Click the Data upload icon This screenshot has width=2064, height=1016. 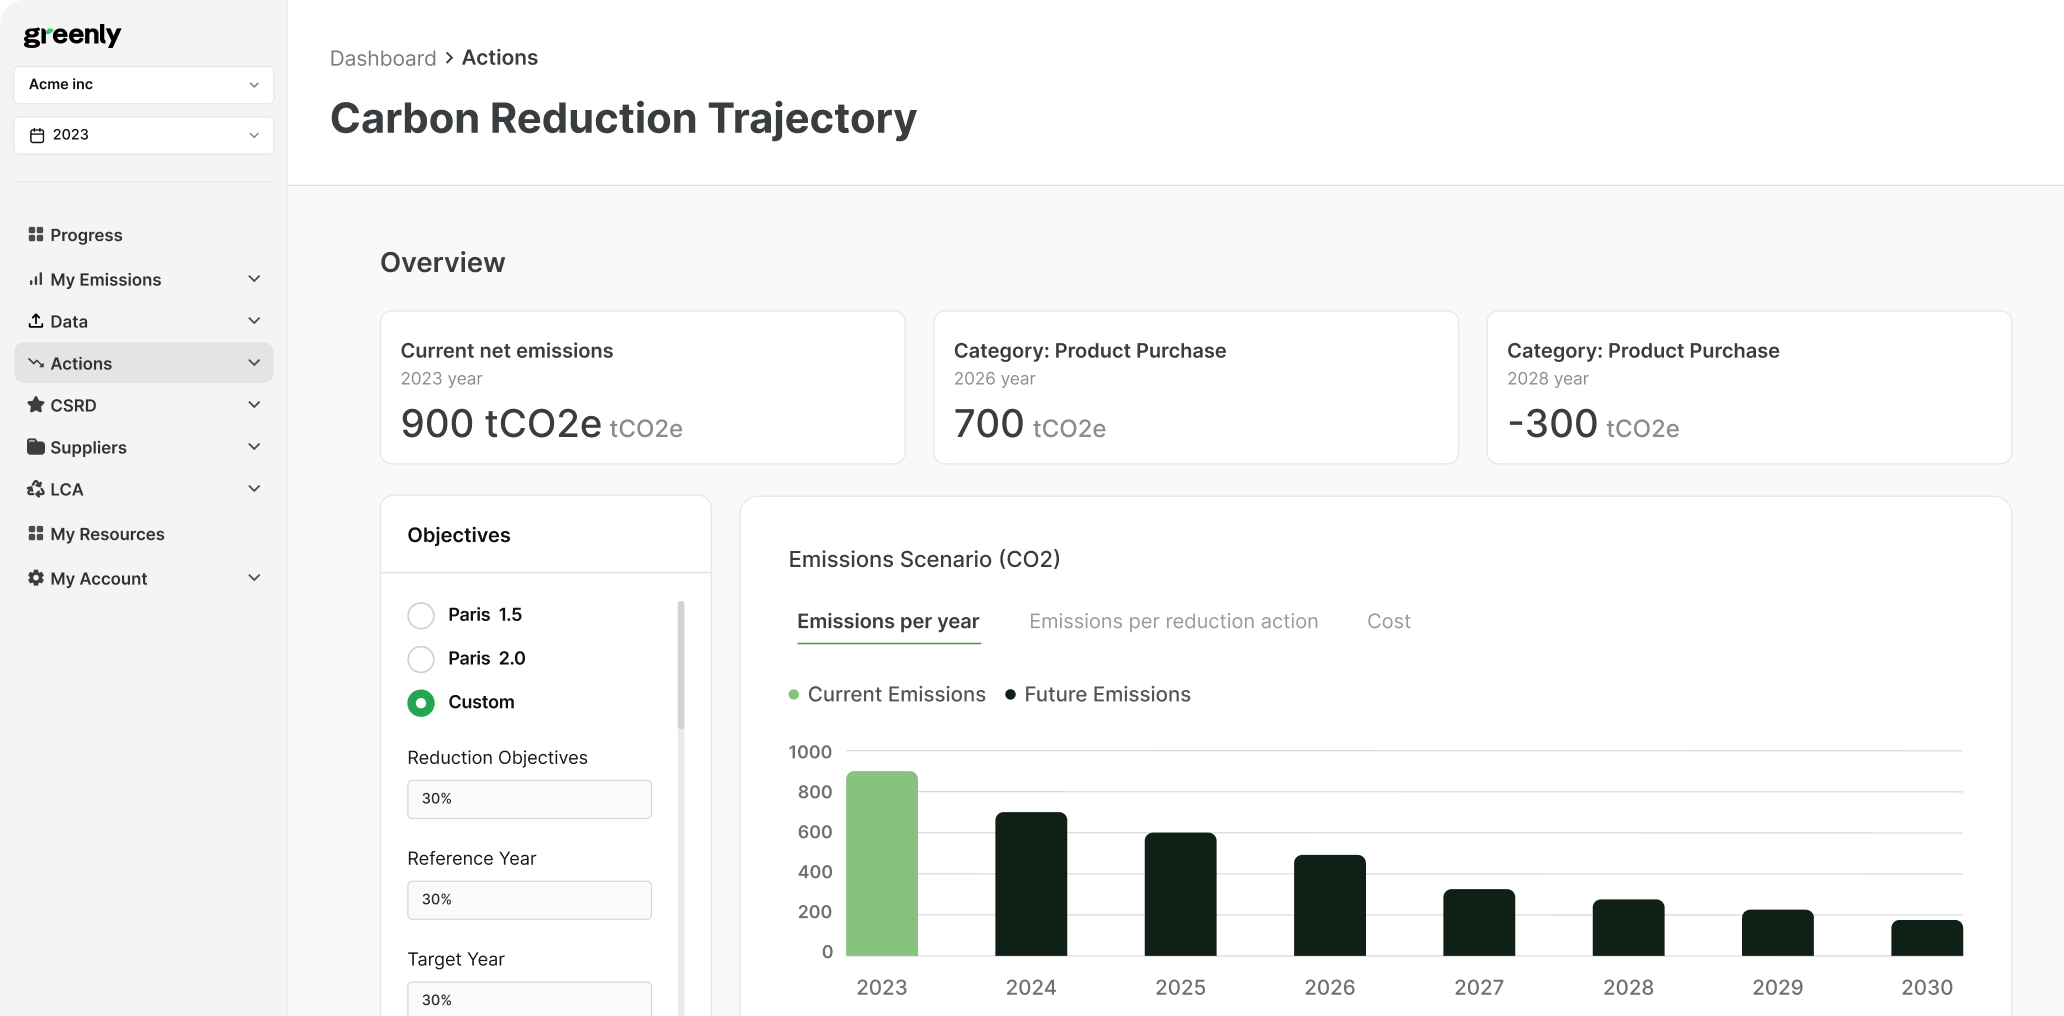[x=35, y=321]
